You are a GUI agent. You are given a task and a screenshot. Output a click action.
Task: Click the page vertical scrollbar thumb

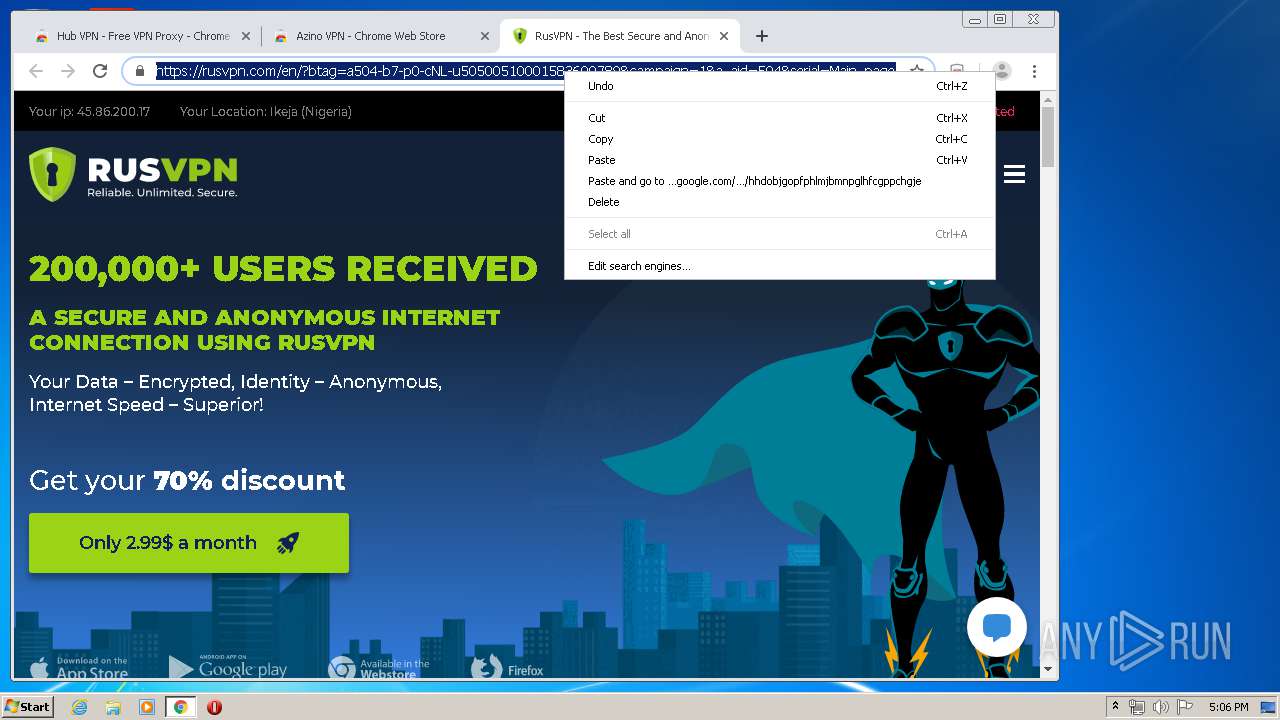click(x=1048, y=137)
